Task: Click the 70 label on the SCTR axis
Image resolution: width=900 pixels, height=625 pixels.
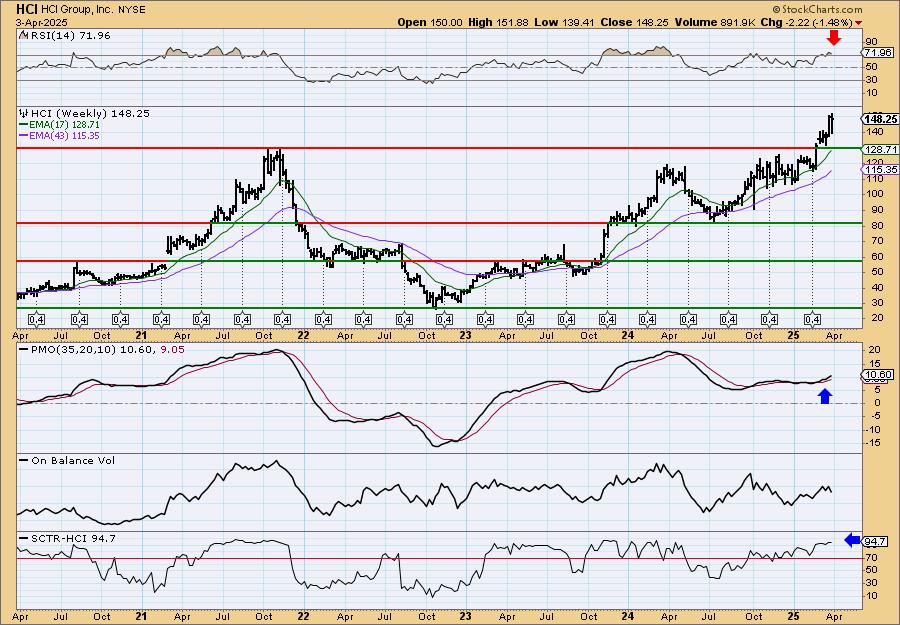Action: (x=872, y=557)
